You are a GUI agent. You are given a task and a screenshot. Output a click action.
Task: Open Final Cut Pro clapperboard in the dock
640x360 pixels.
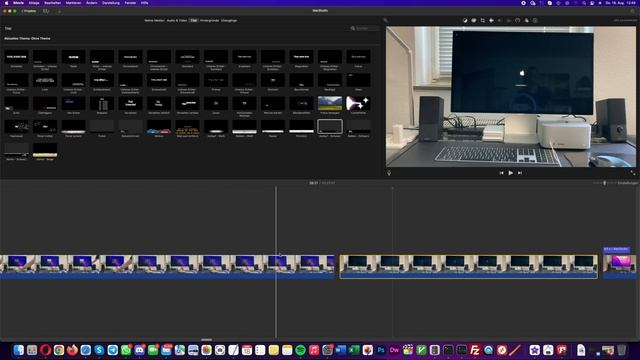[408, 350]
